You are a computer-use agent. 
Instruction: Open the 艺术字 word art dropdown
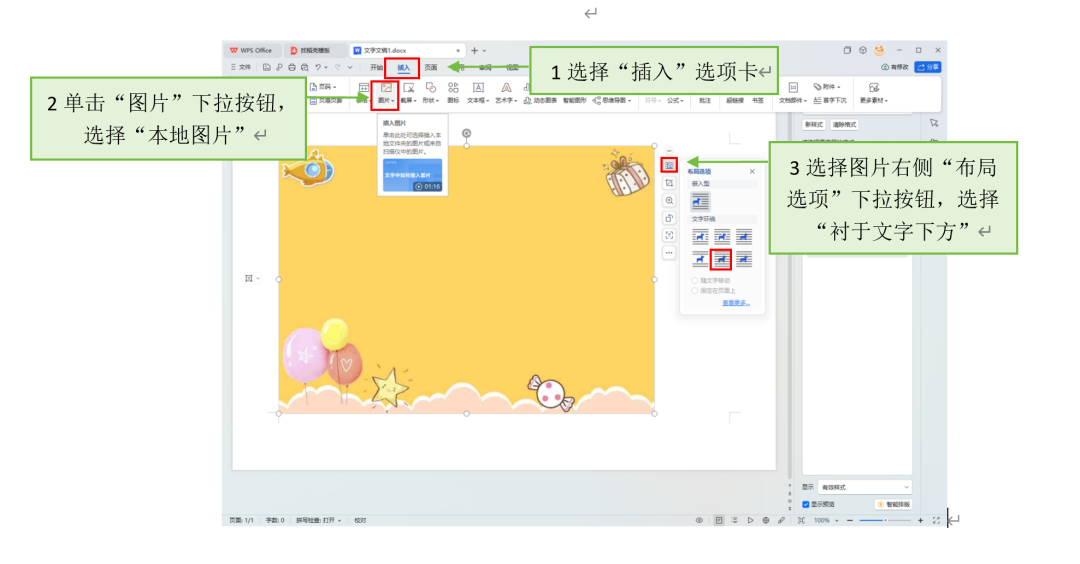pos(506,93)
